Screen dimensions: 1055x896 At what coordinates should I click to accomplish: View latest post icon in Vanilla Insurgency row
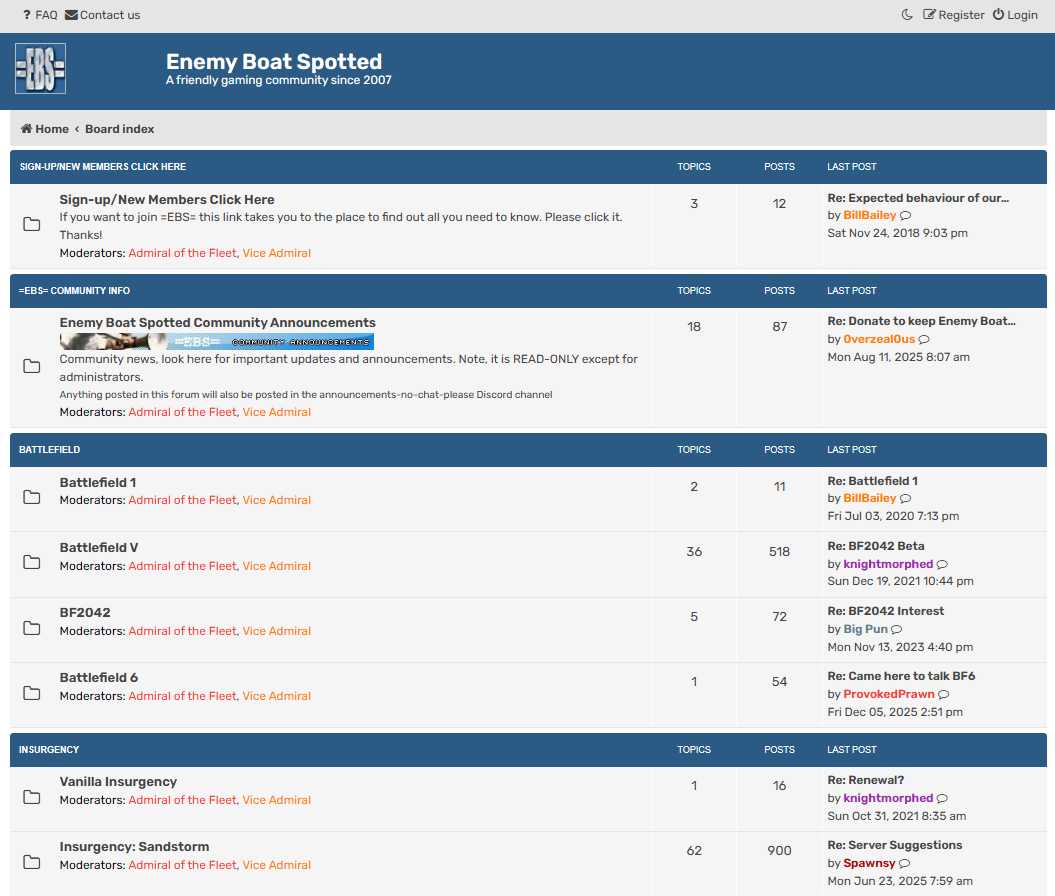(x=942, y=798)
